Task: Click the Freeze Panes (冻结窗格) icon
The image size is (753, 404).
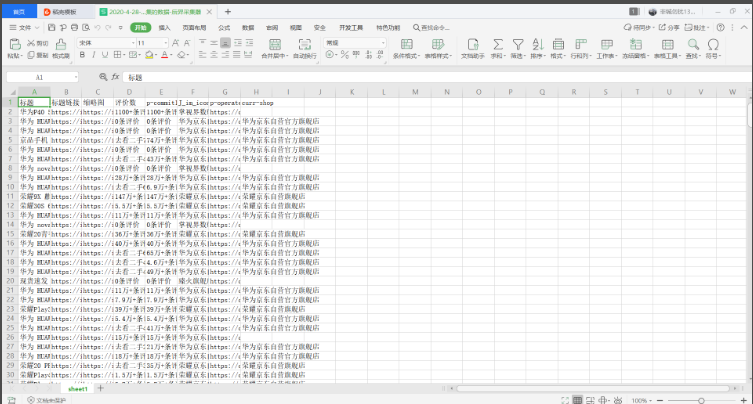Action: pos(636,44)
